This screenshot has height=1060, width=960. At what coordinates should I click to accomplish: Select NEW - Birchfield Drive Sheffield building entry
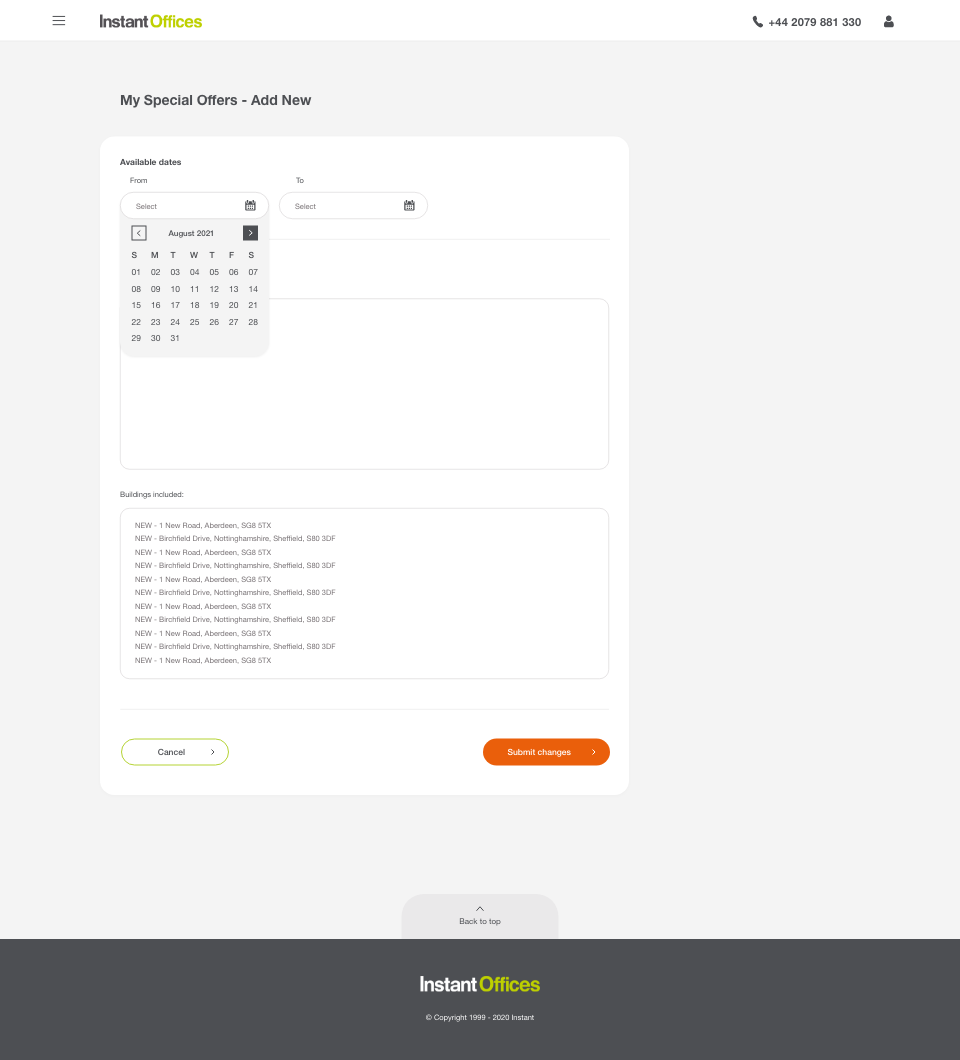pyautogui.click(x=234, y=538)
